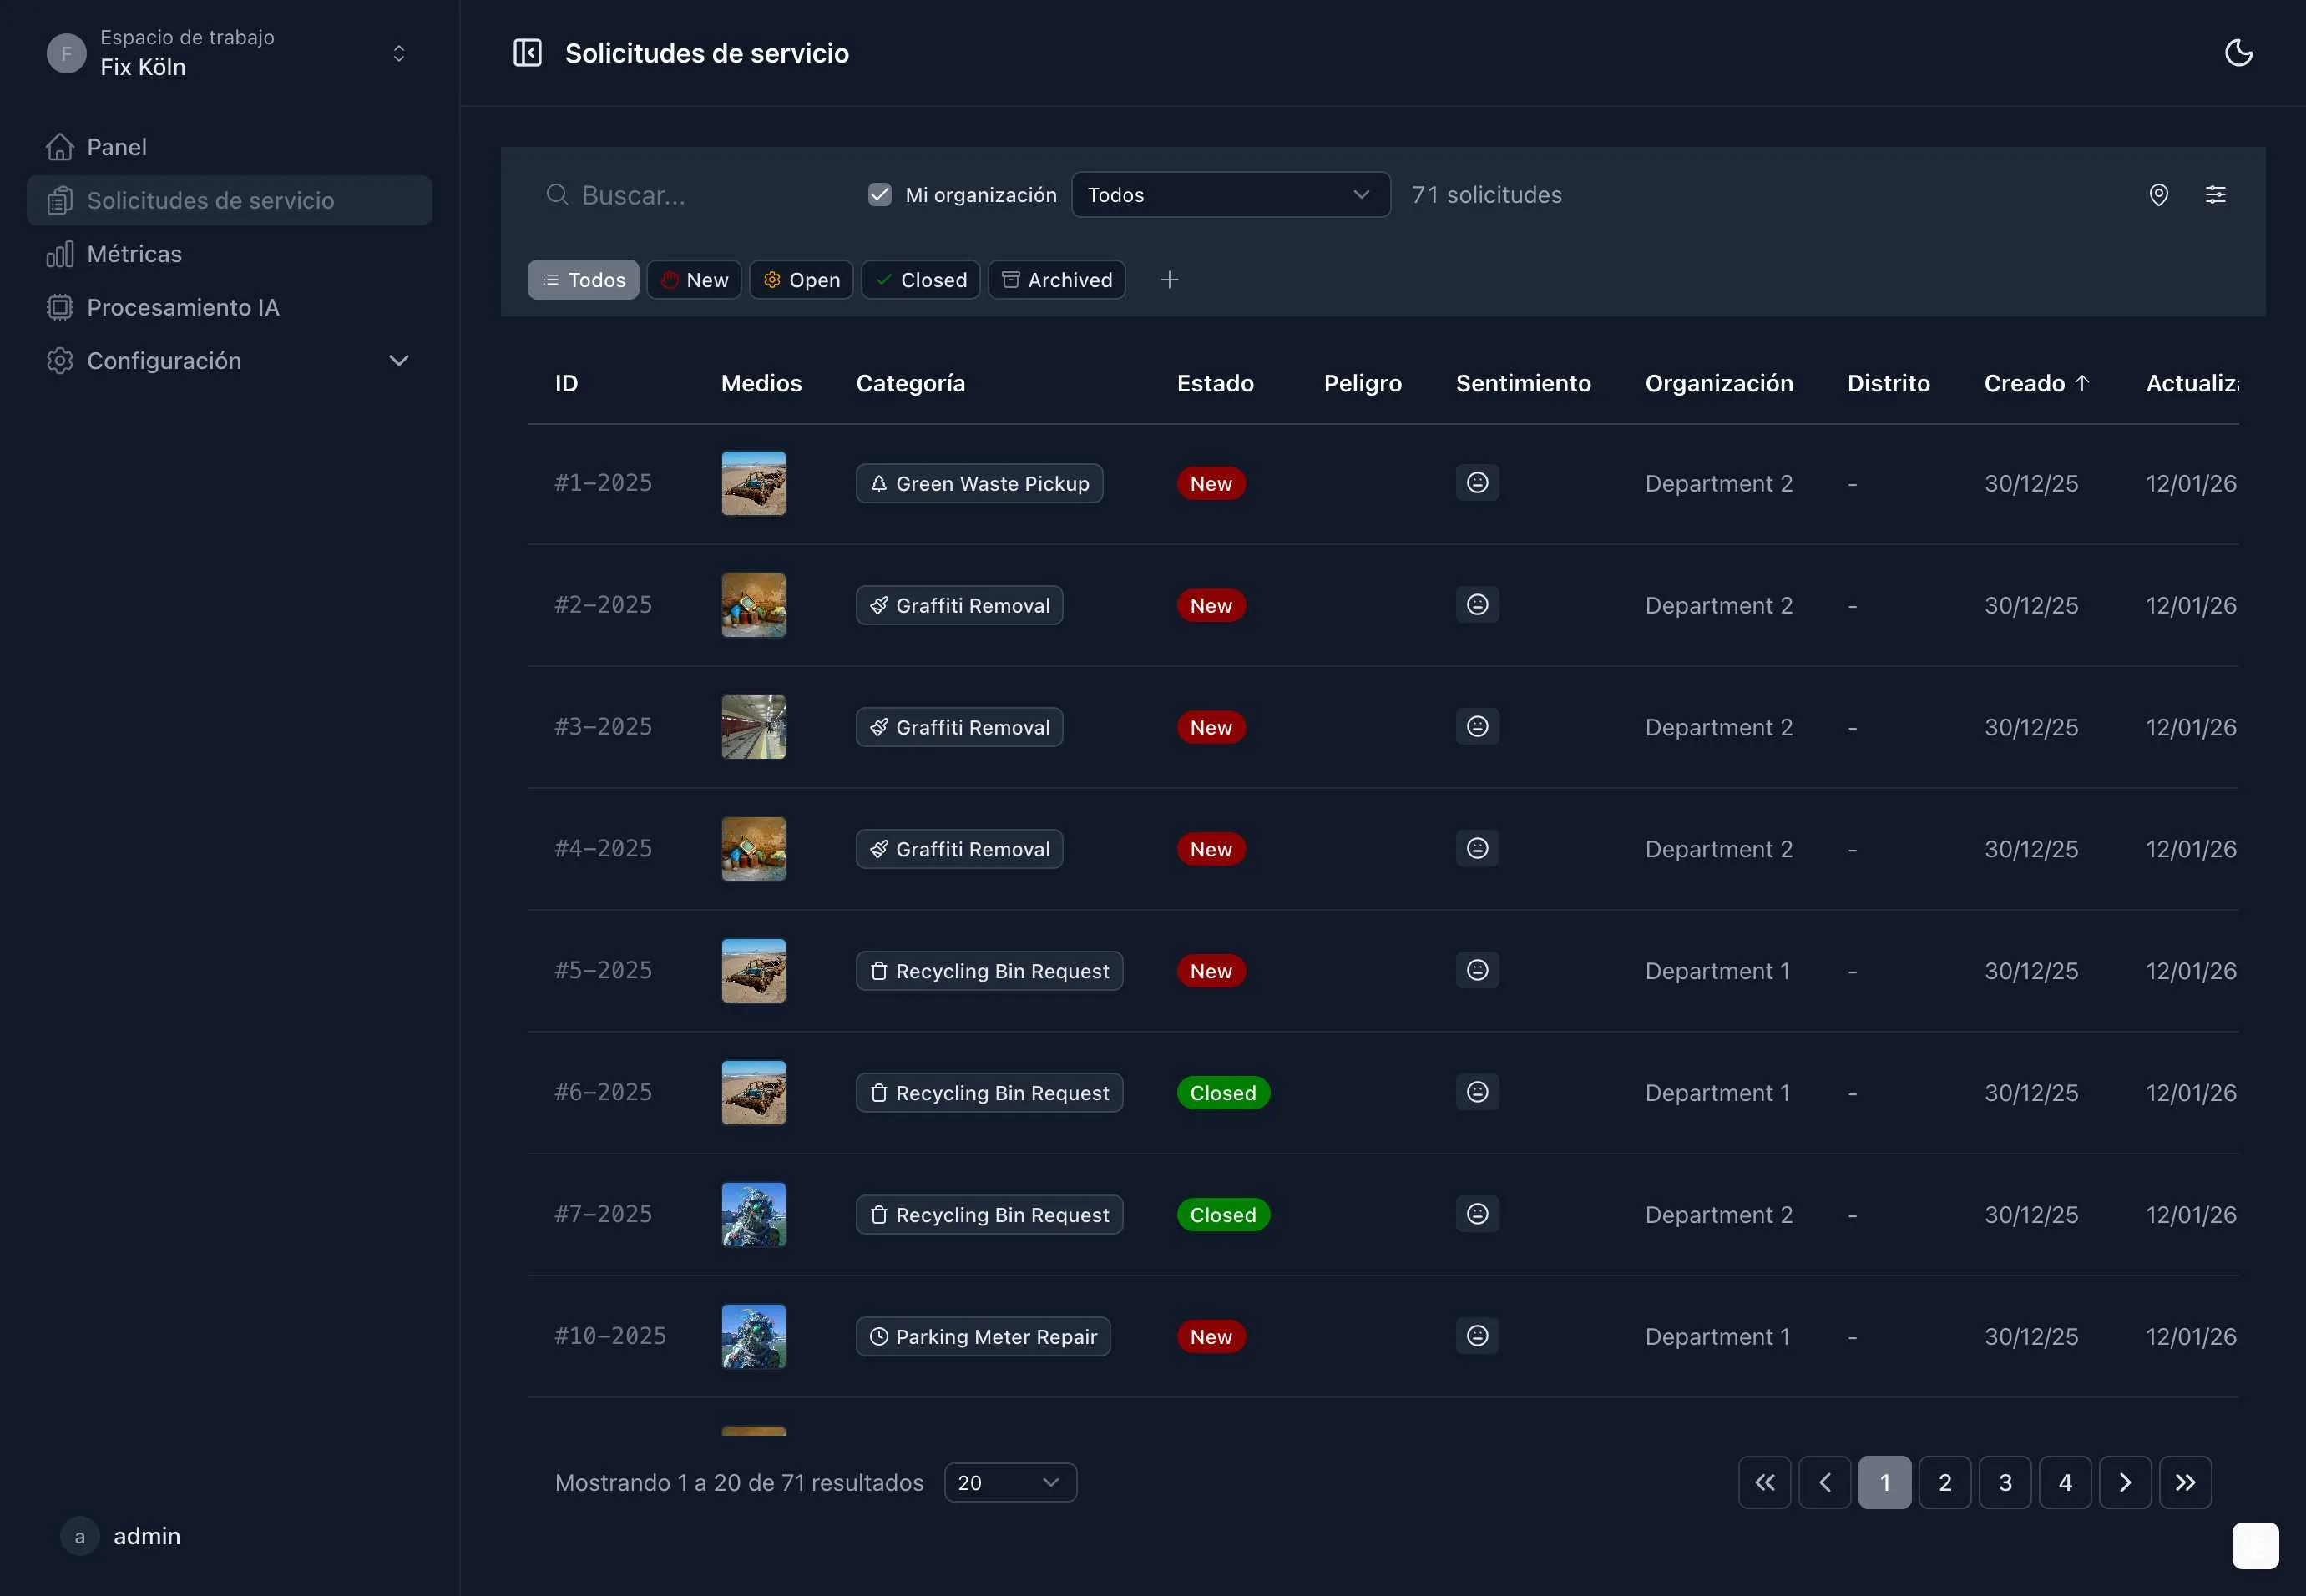Open Procesamiento IA from the sidebar

(x=183, y=307)
